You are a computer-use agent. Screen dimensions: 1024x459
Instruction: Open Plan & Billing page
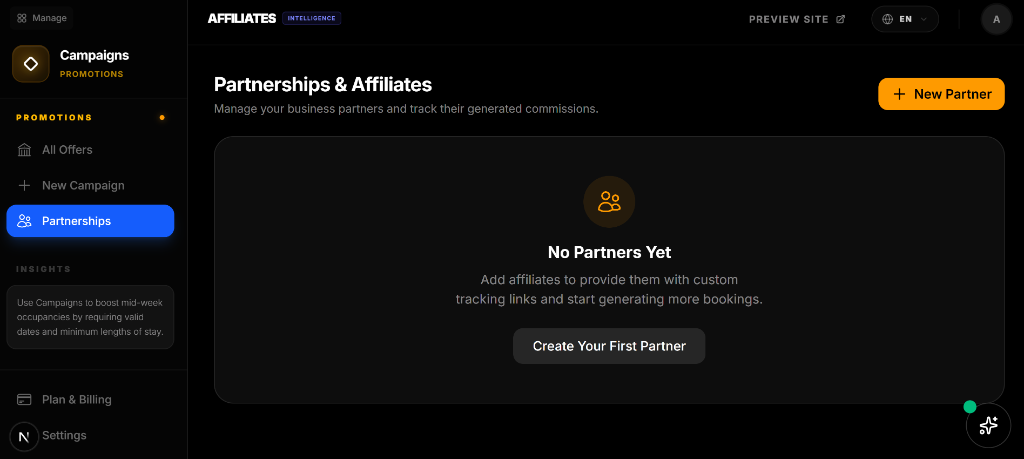[x=76, y=400]
